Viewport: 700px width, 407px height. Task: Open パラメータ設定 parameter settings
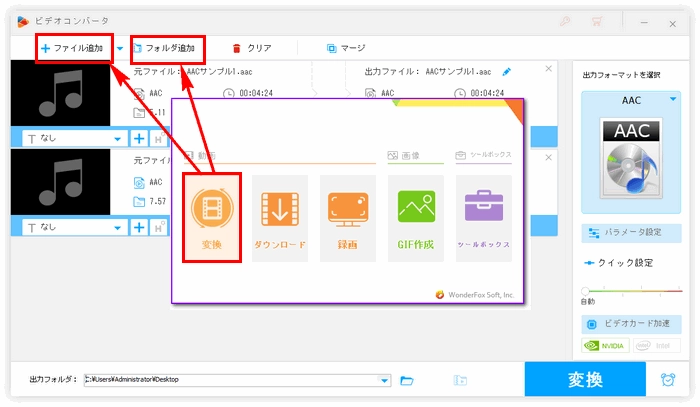tap(631, 232)
